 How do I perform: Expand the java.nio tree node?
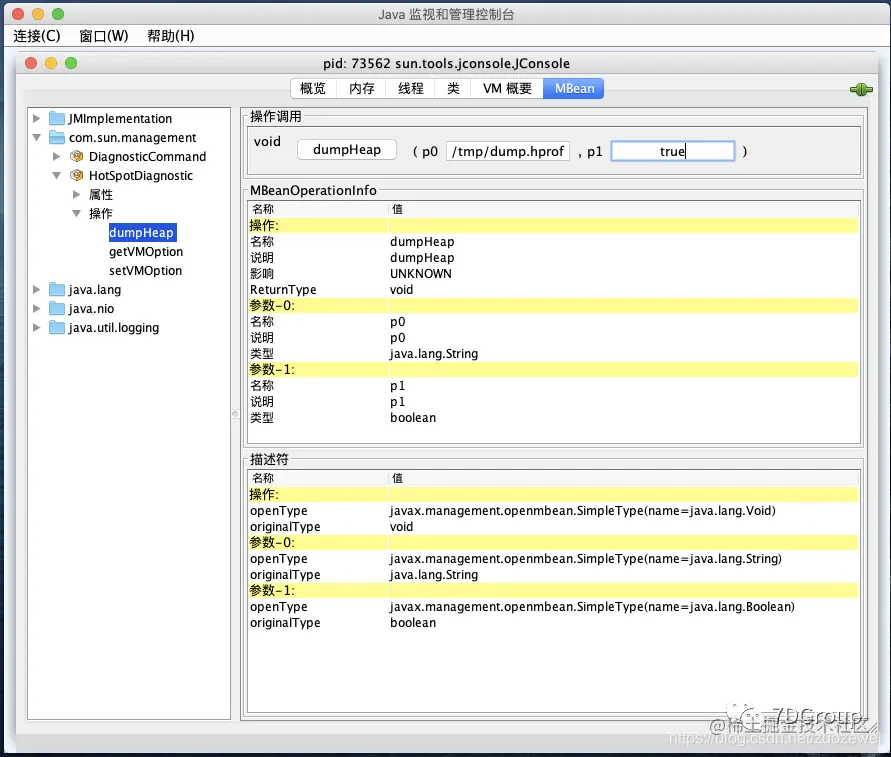coord(36,309)
